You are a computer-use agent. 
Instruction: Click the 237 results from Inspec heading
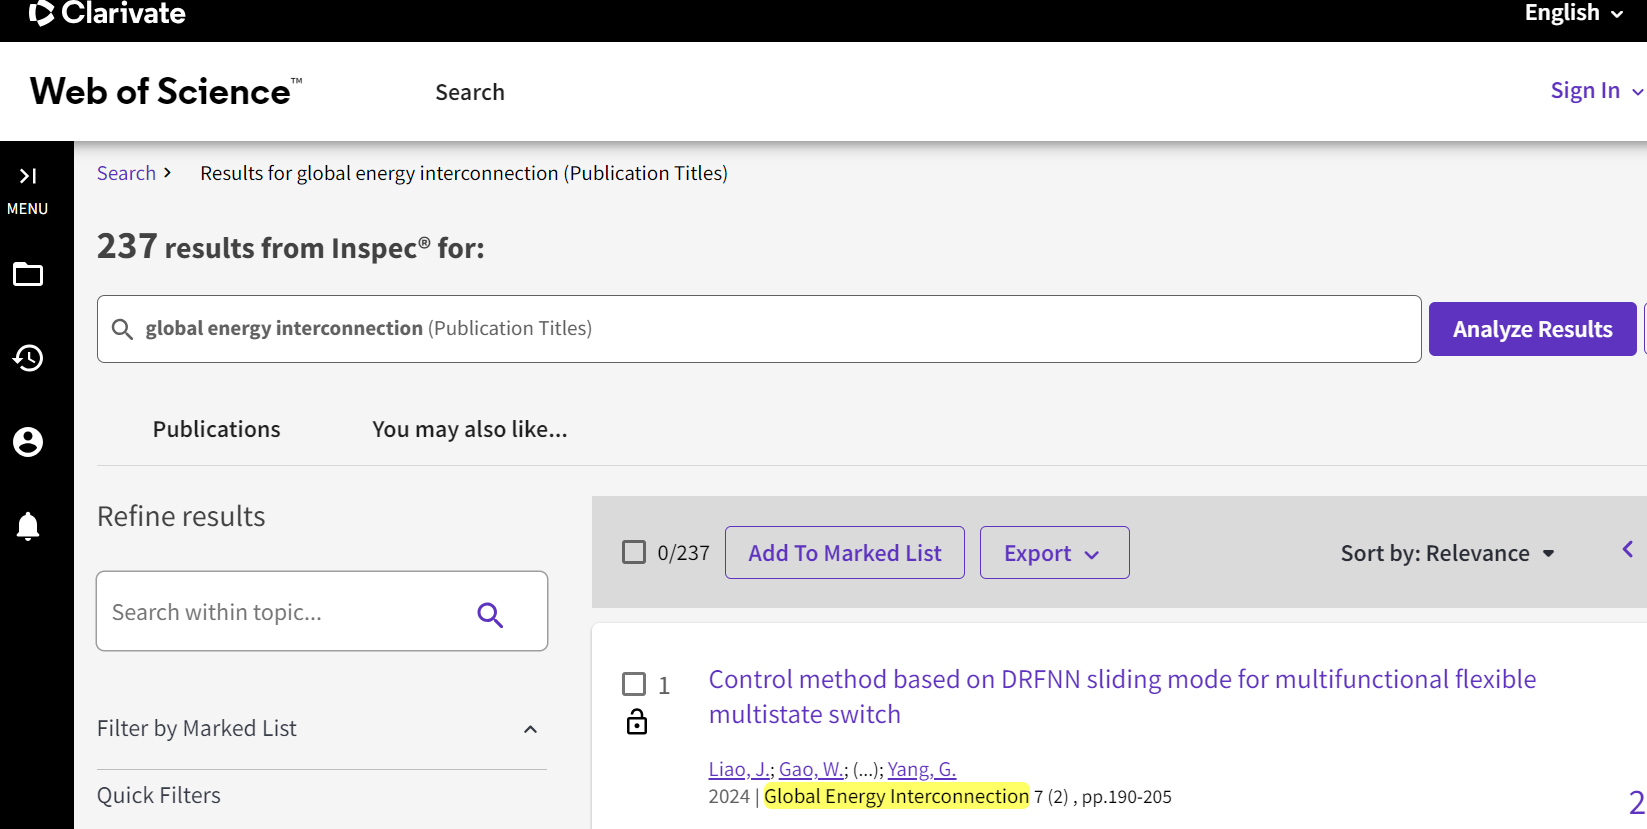coord(291,247)
